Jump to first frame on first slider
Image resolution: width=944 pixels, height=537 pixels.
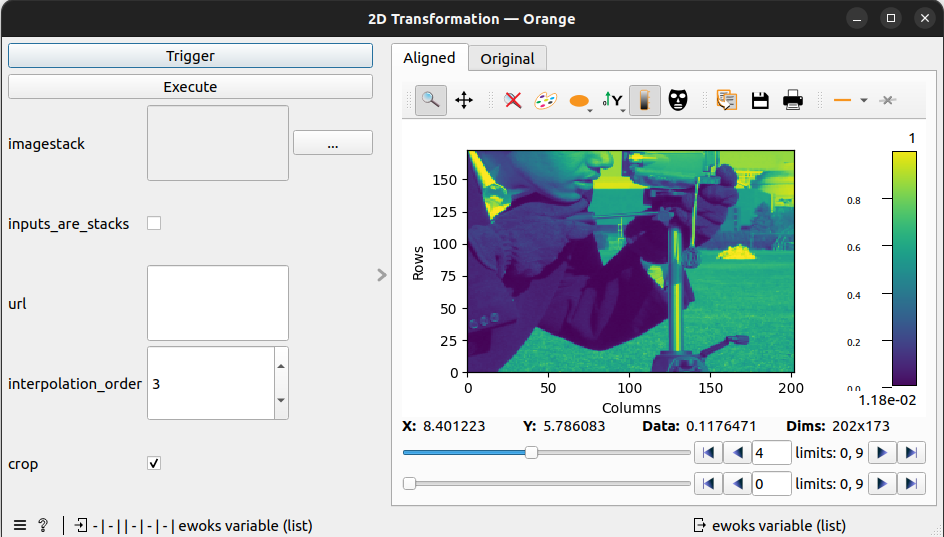point(709,453)
